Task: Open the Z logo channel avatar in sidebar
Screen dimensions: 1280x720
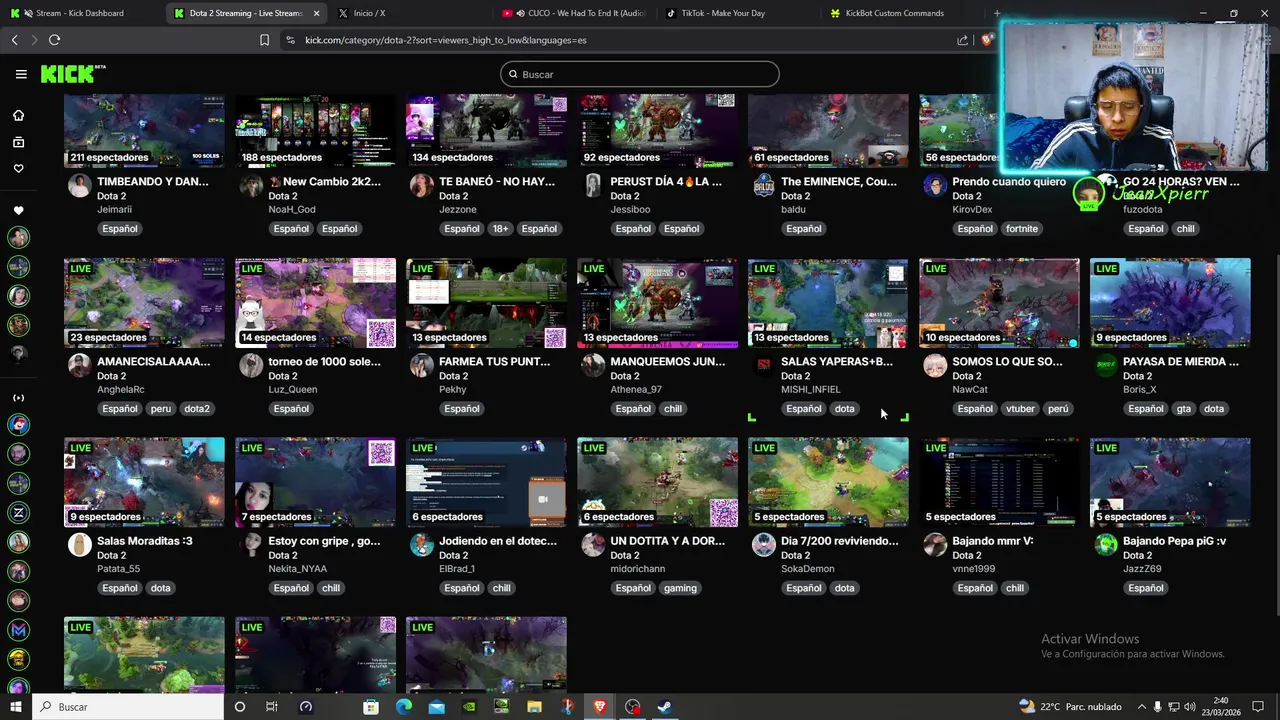Action: tap(18, 513)
